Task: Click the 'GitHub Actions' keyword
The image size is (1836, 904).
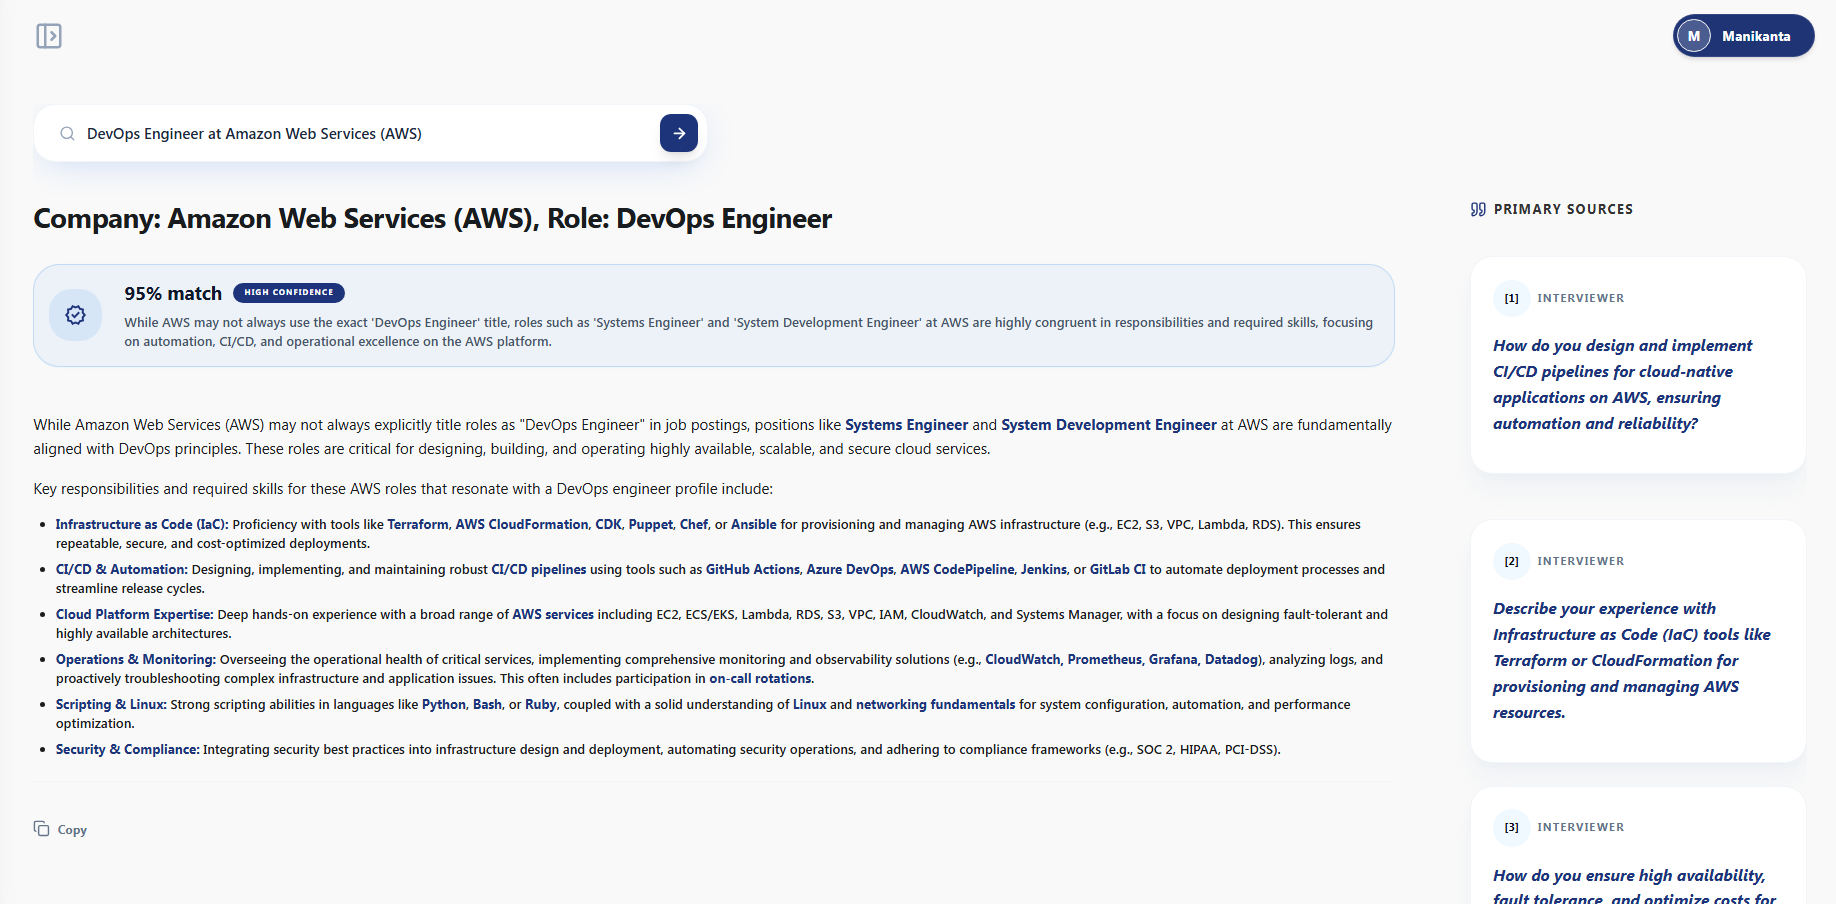Action: click(753, 569)
